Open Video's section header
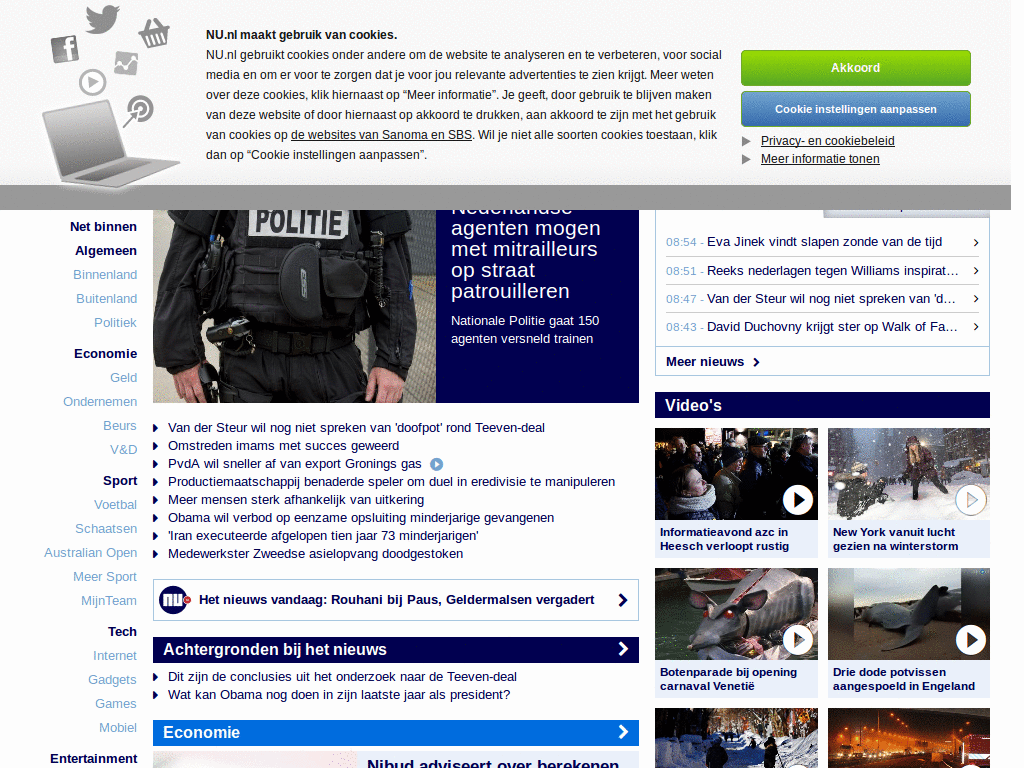Image resolution: width=1024 pixels, height=768 pixels. pyautogui.click(x=822, y=405)
